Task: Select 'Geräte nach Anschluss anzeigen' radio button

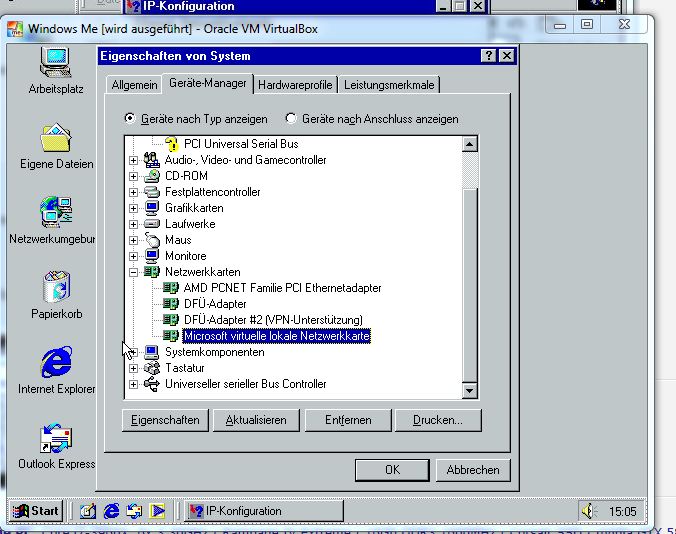Action: 291,118
